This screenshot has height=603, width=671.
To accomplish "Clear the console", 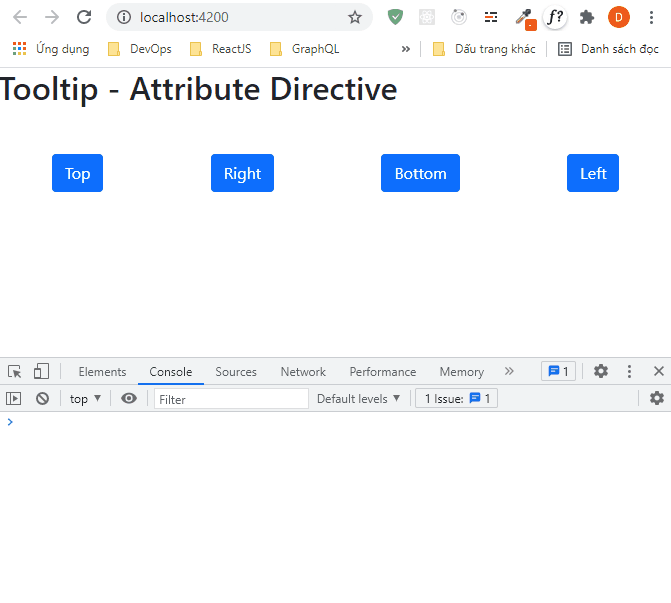I will (42, 399).
